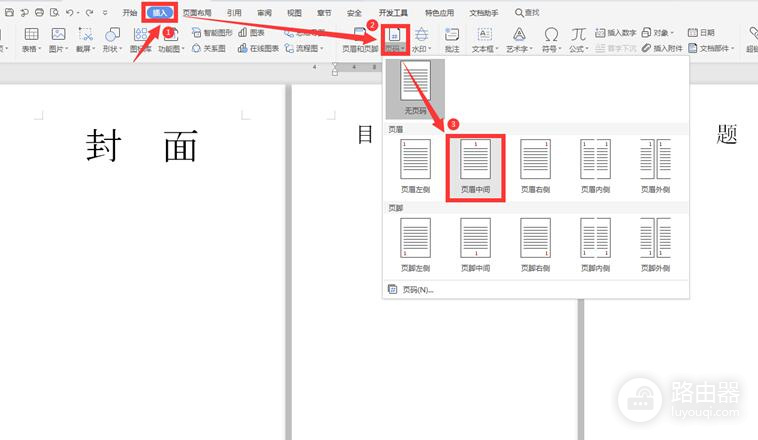Click the 页眉和页脚 button

coord(360,40)
